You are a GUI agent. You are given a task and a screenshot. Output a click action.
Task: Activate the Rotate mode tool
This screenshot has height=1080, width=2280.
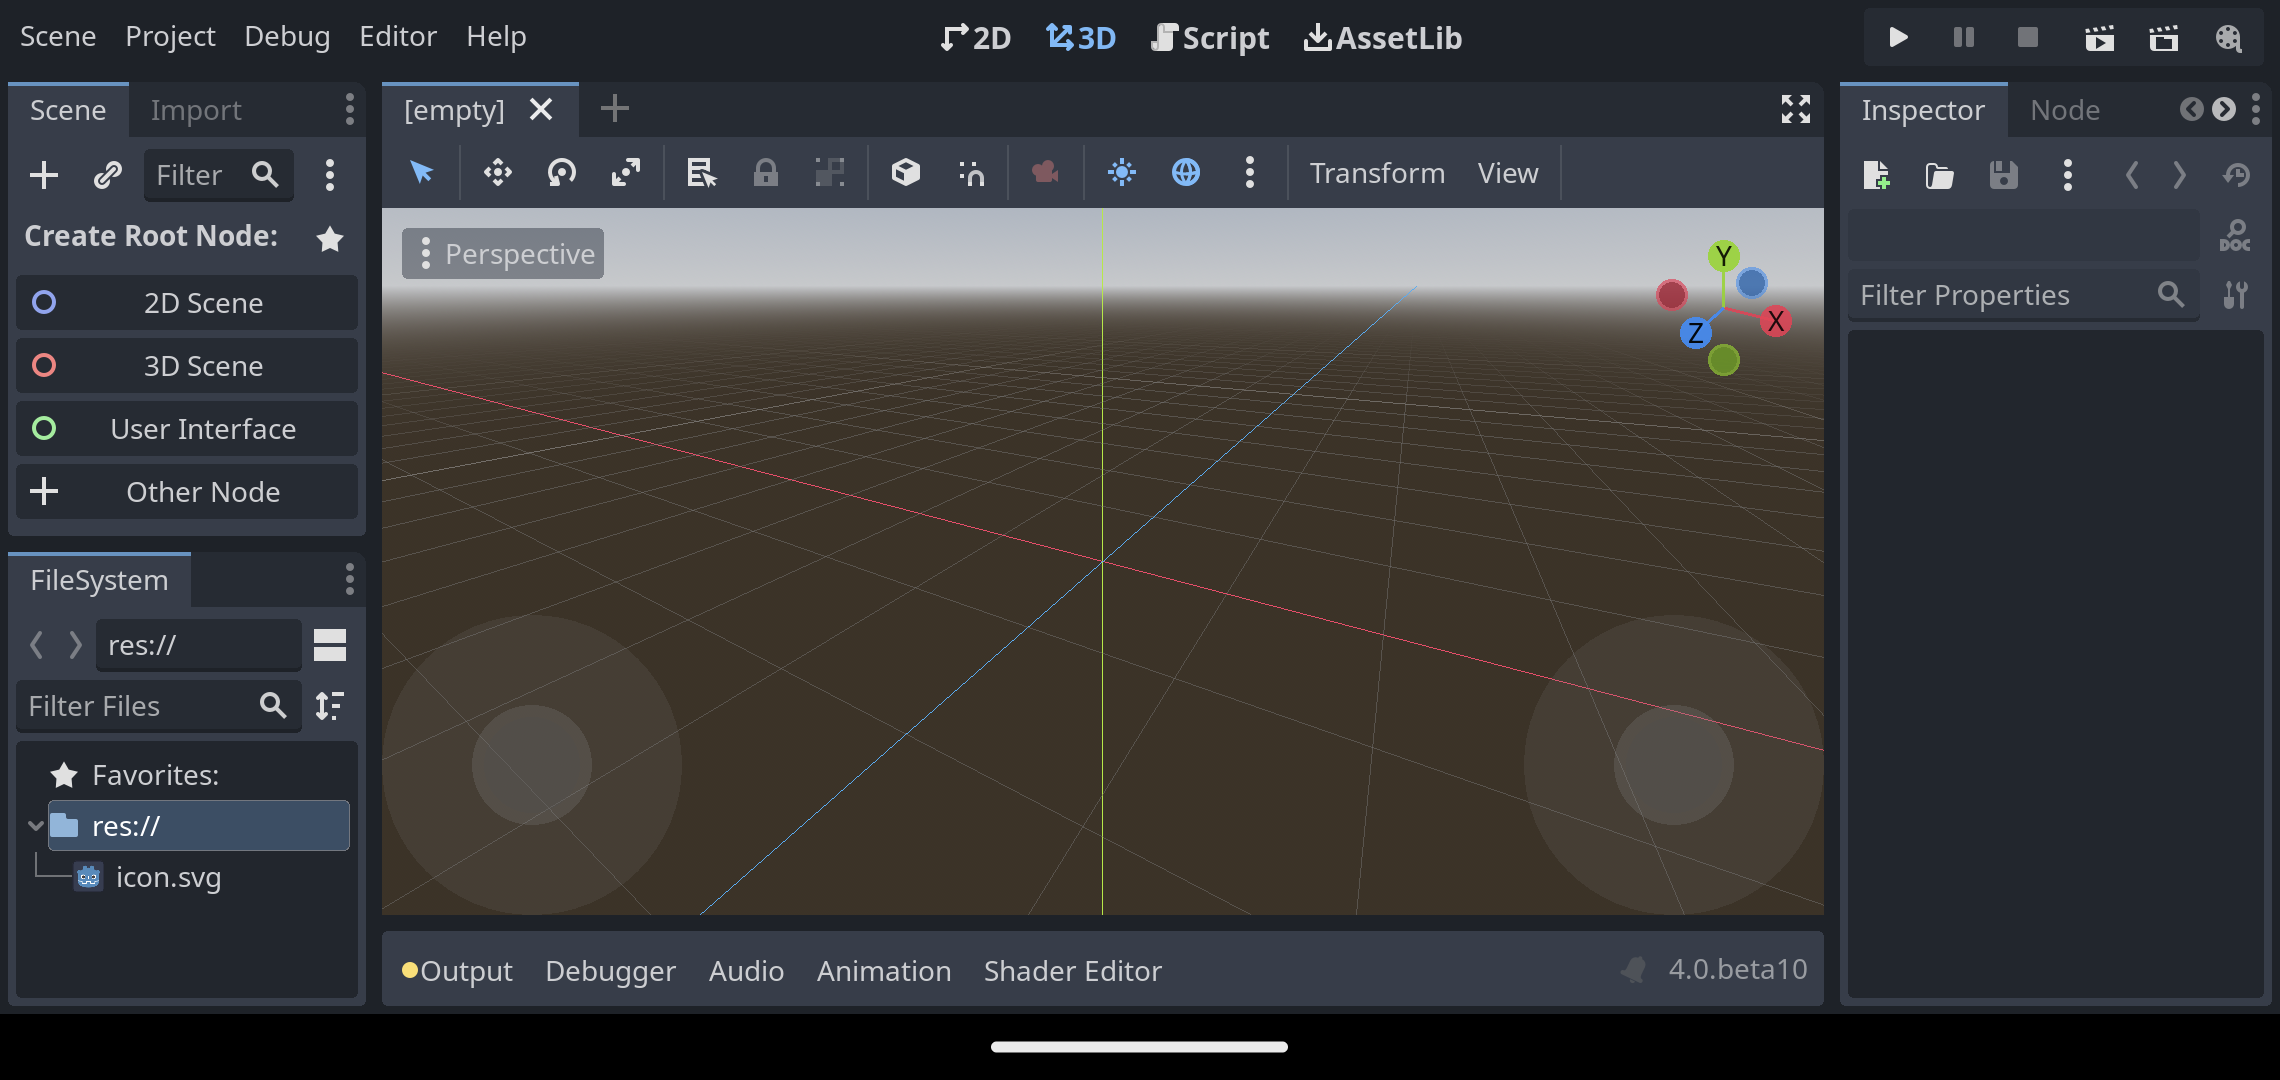tap(561, 172)
